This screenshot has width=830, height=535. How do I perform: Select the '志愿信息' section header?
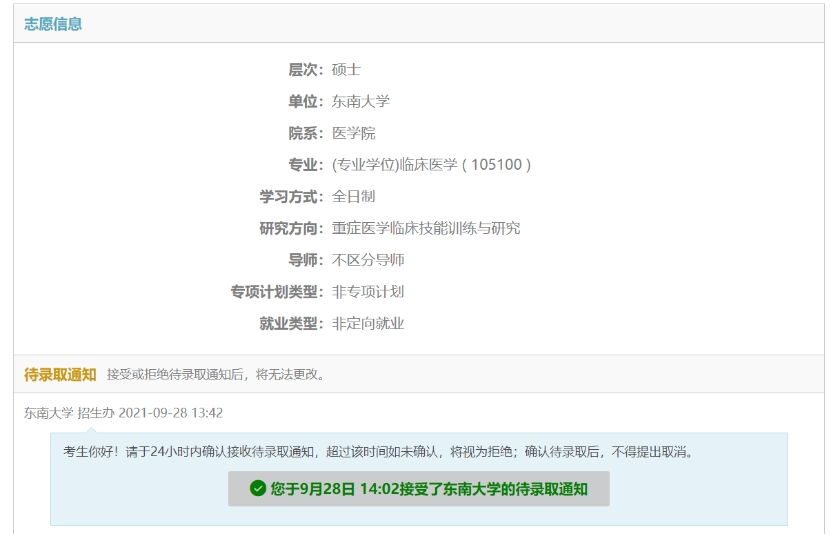53,24
